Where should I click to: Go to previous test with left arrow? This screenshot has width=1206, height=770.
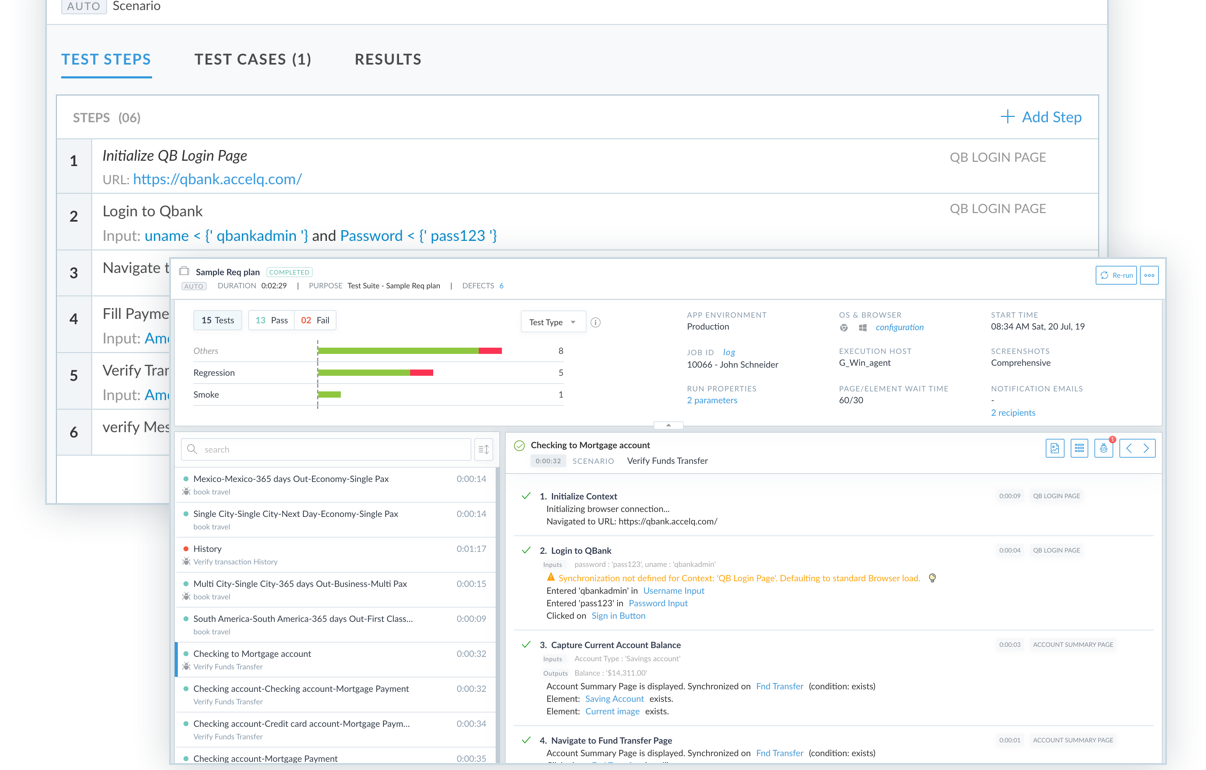(x=1129, y=449)
